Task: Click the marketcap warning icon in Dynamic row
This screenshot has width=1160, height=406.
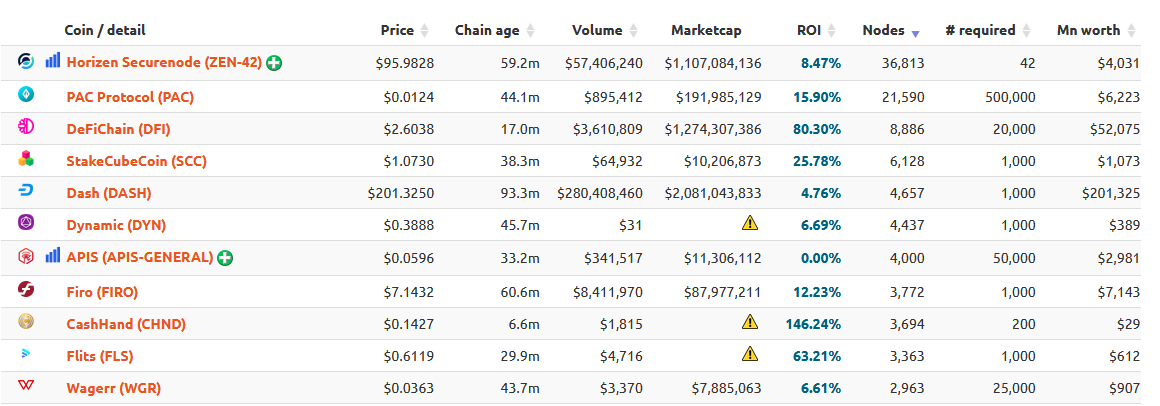Action: [750, 222]
